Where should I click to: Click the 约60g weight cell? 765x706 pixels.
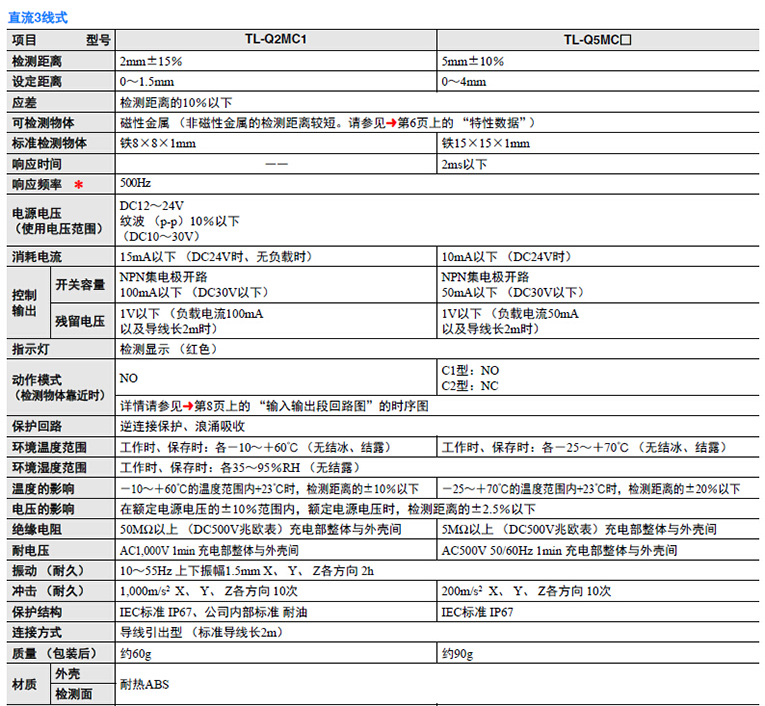click(x=135, y=653)
